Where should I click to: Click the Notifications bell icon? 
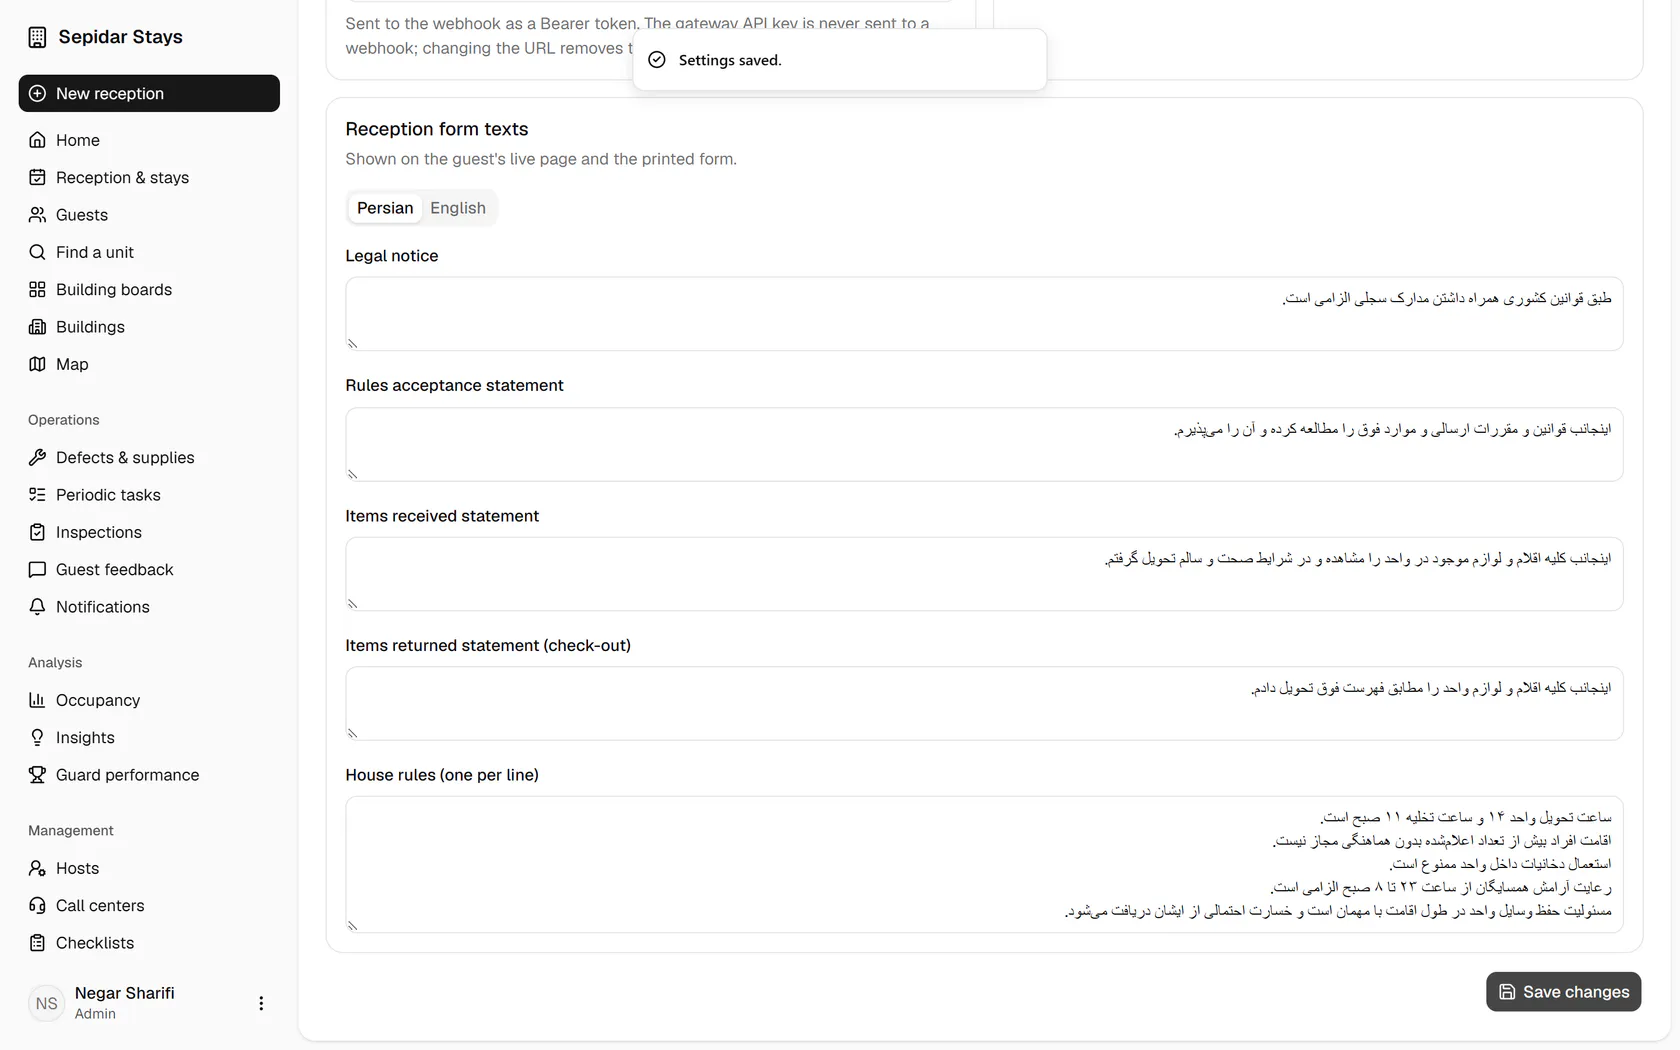pyautogui.click(x=37, y=607)
